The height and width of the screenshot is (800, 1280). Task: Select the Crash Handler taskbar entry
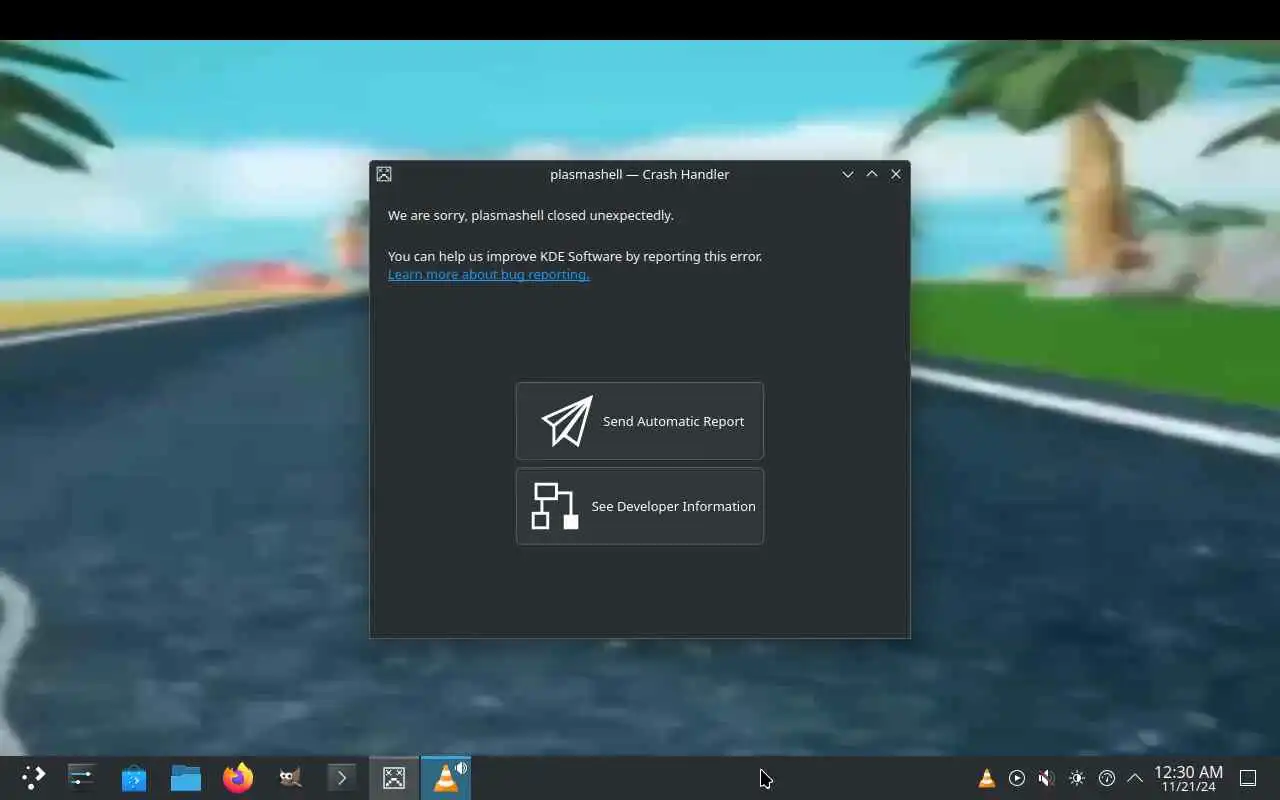pyautogui.click(x=394, y=778)
